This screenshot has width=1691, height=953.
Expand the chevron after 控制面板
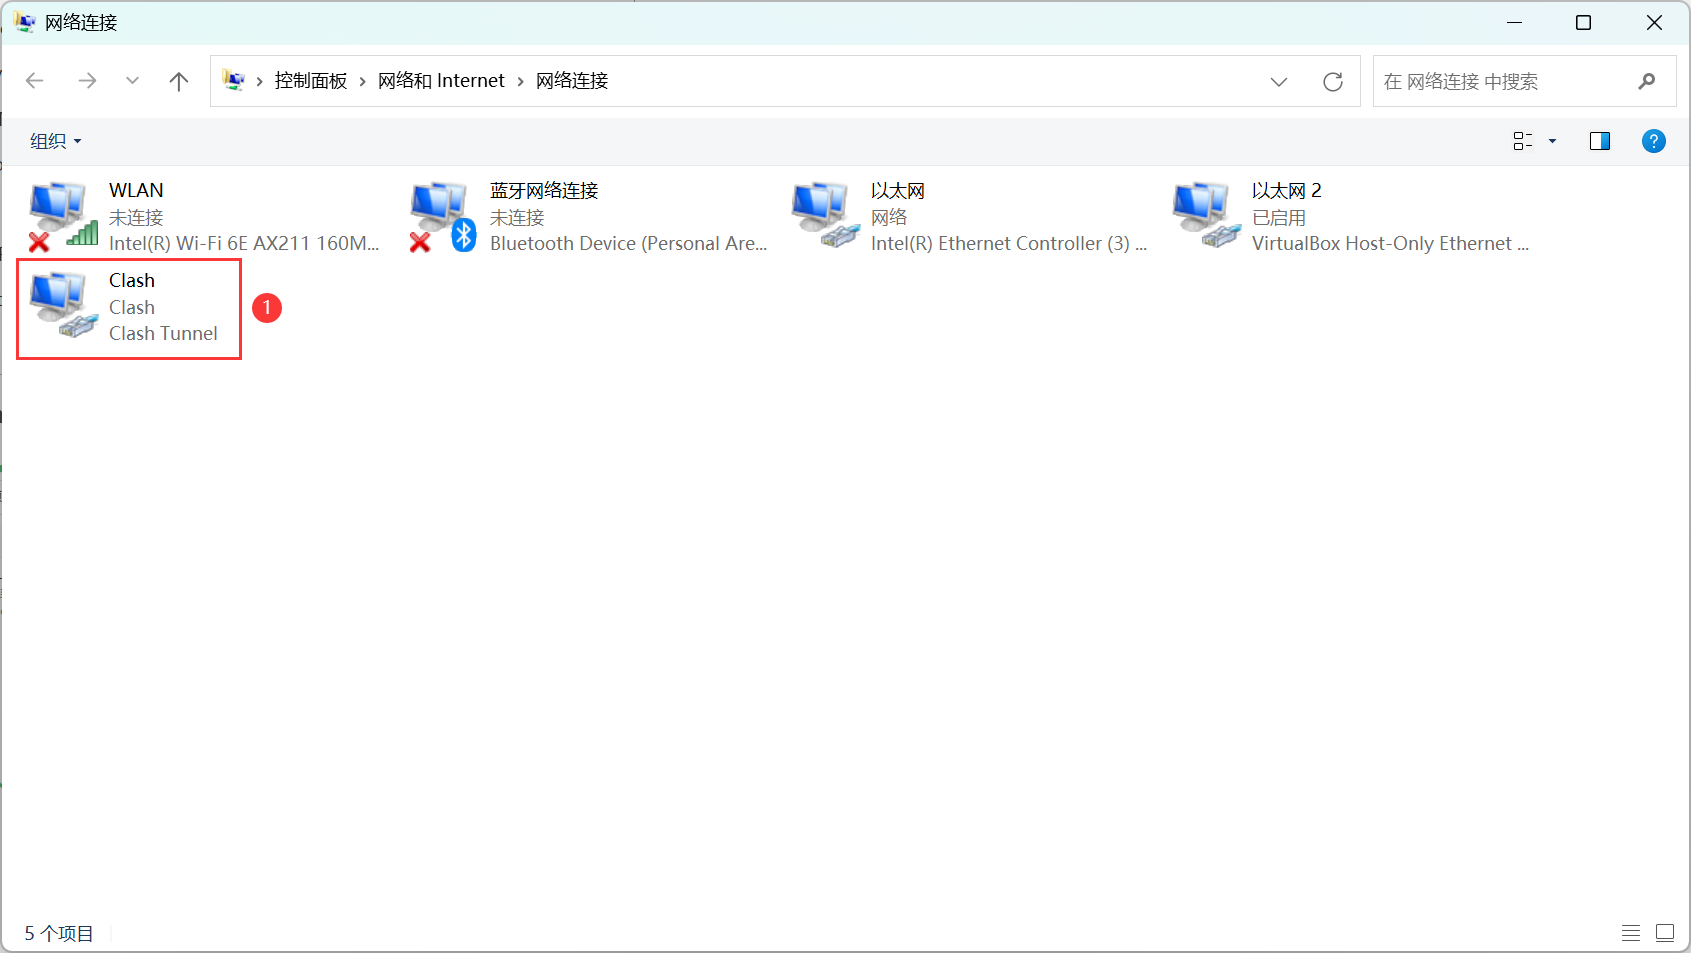click(x=362, y=81)
